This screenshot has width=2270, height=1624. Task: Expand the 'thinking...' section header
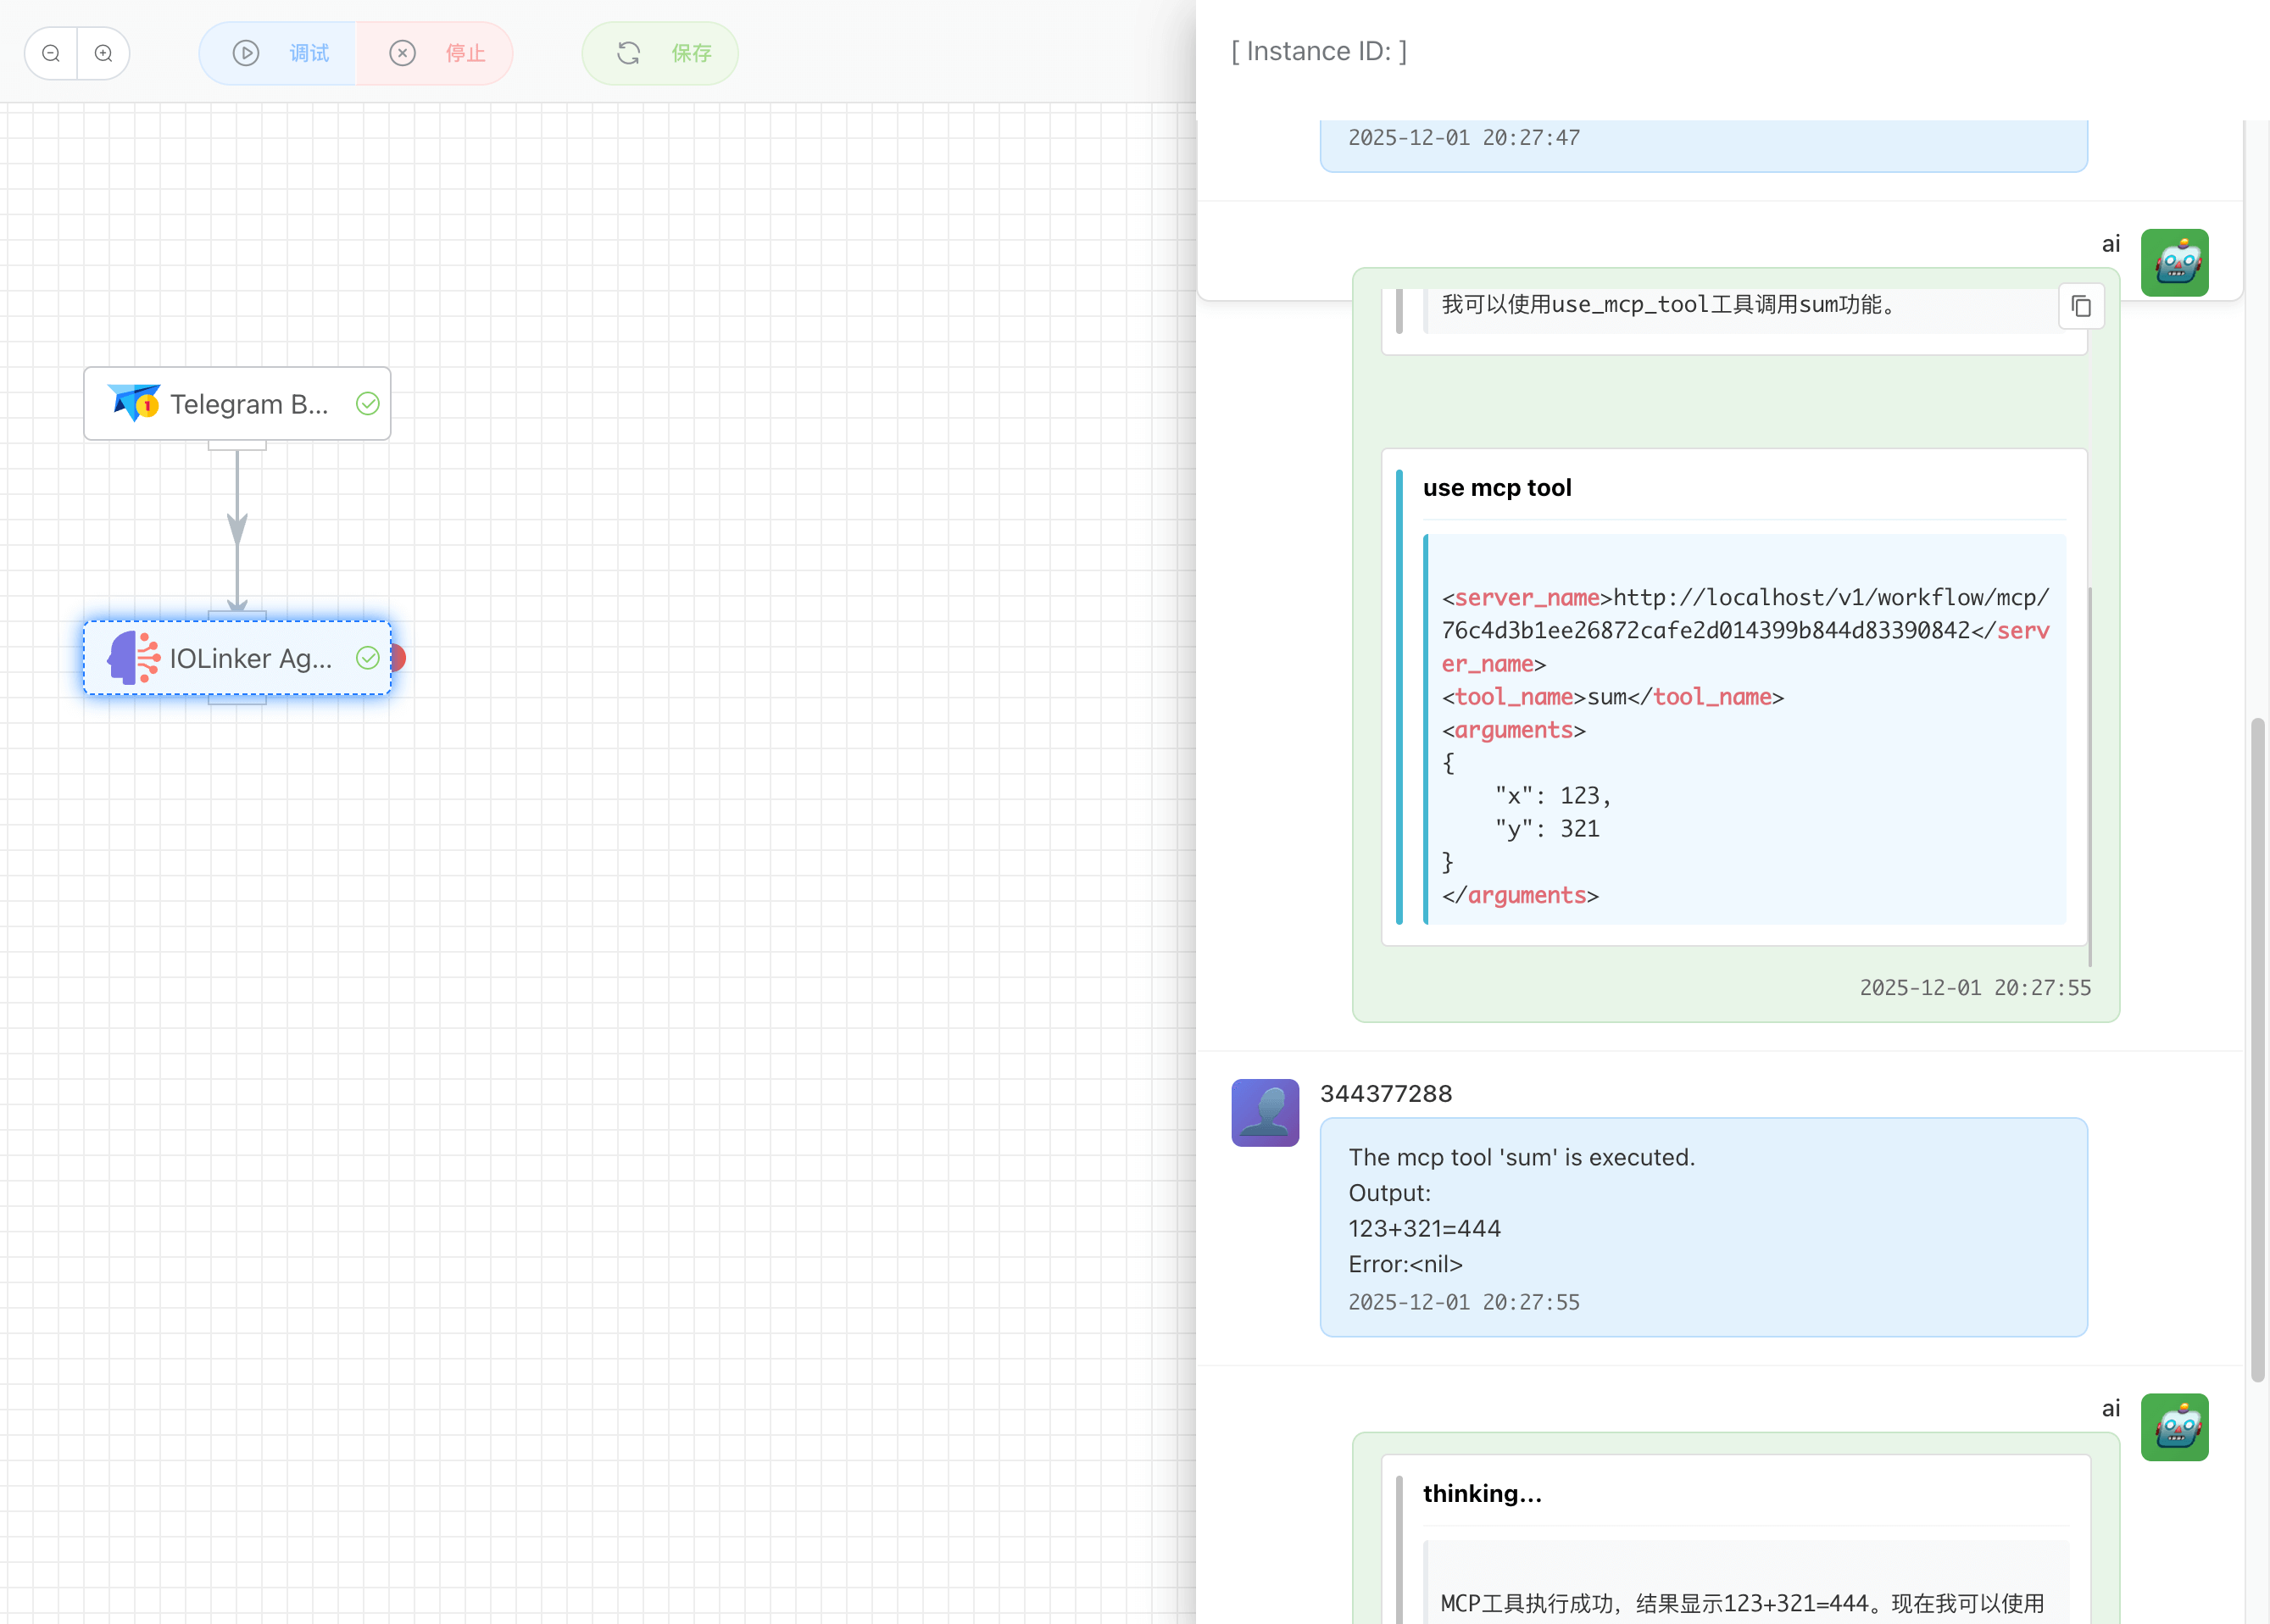tap(1482, 1494)
